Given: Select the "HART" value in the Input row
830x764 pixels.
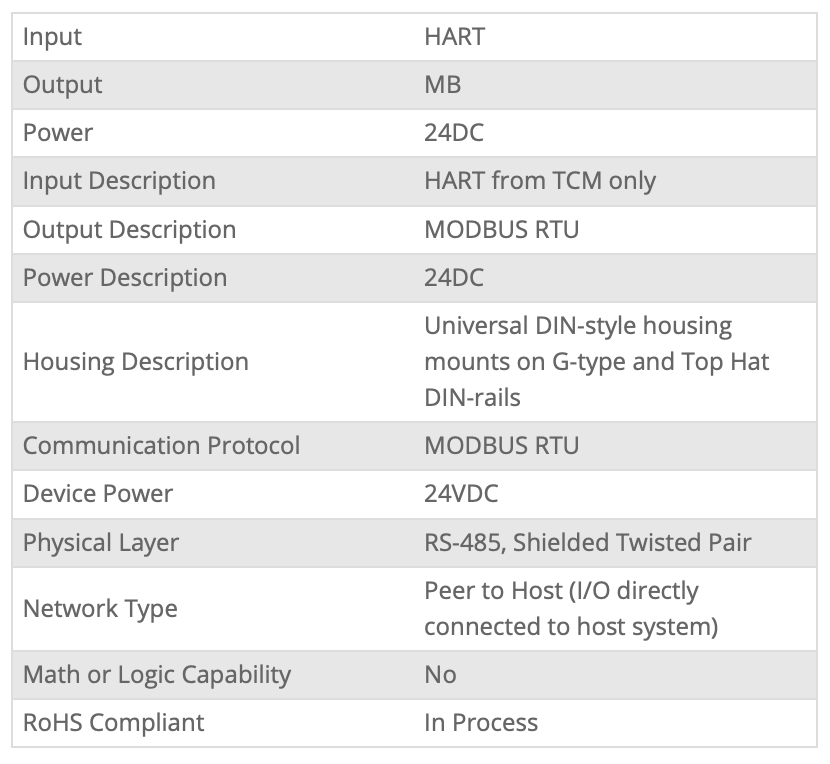Looking at the screenshot, I should [454, 37].
